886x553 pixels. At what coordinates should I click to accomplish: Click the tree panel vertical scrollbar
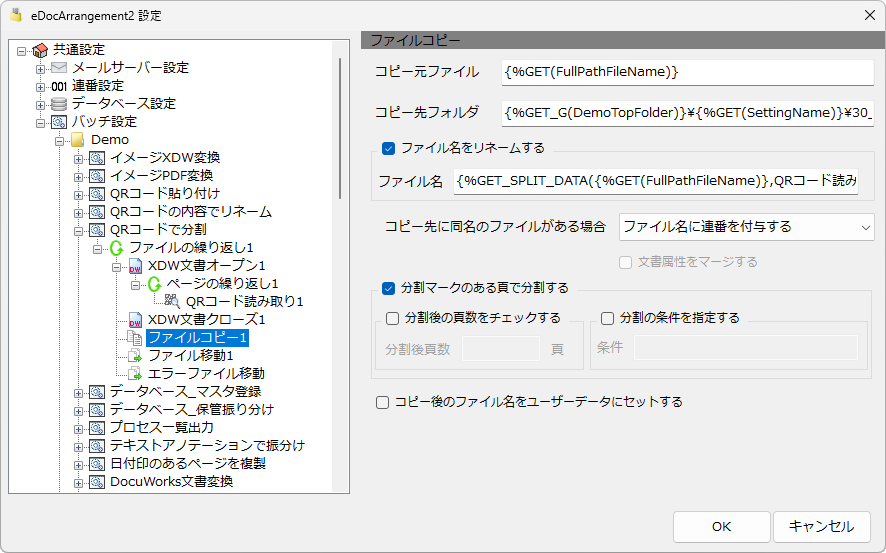(x=340, y=128)
